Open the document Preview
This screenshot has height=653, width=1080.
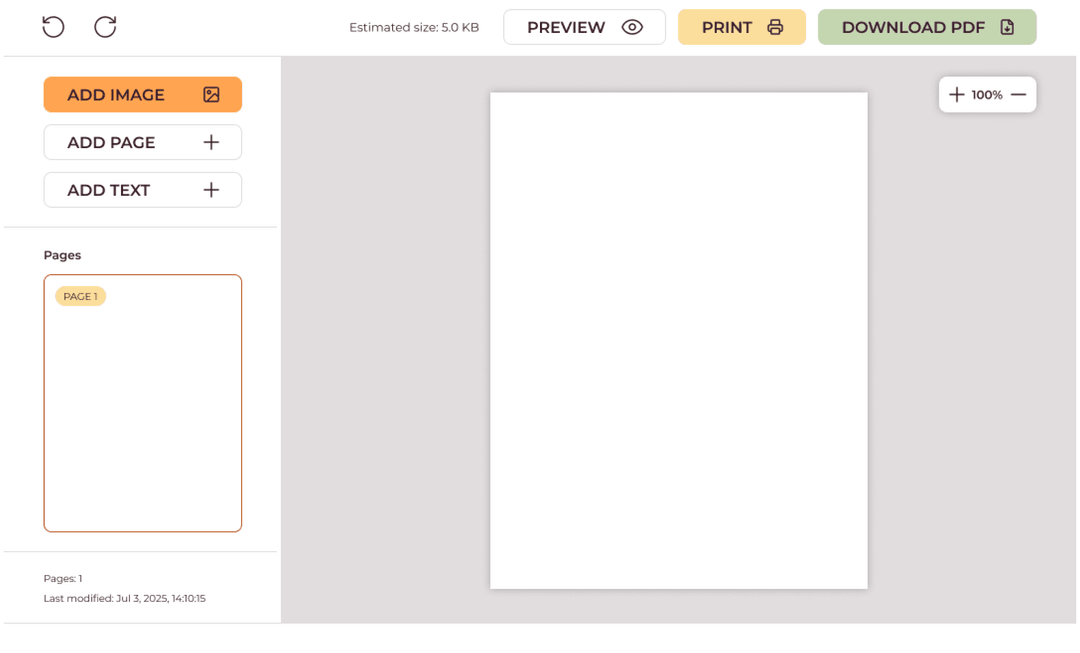coord(584,27)
